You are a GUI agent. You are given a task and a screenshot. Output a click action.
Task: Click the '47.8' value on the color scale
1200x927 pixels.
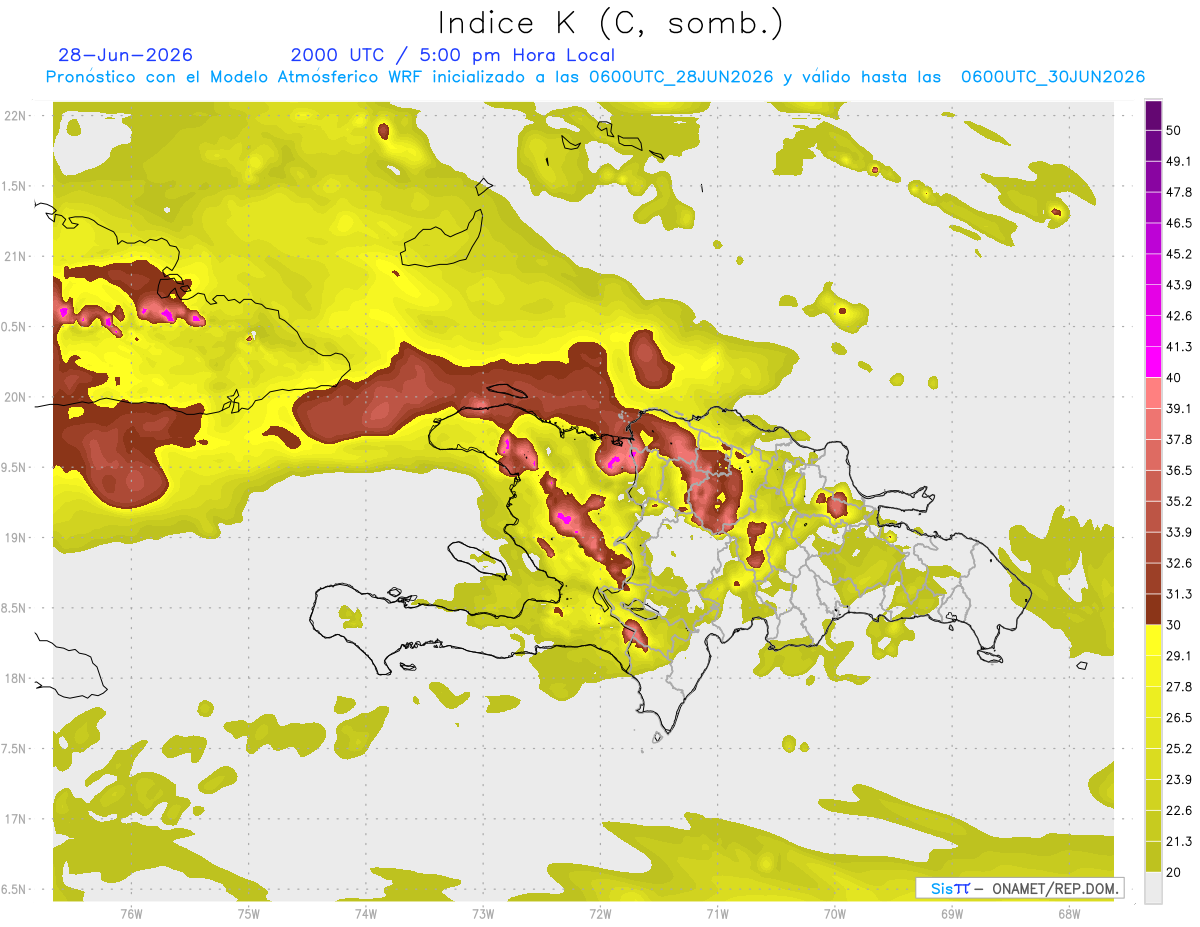pos(1179,192)
